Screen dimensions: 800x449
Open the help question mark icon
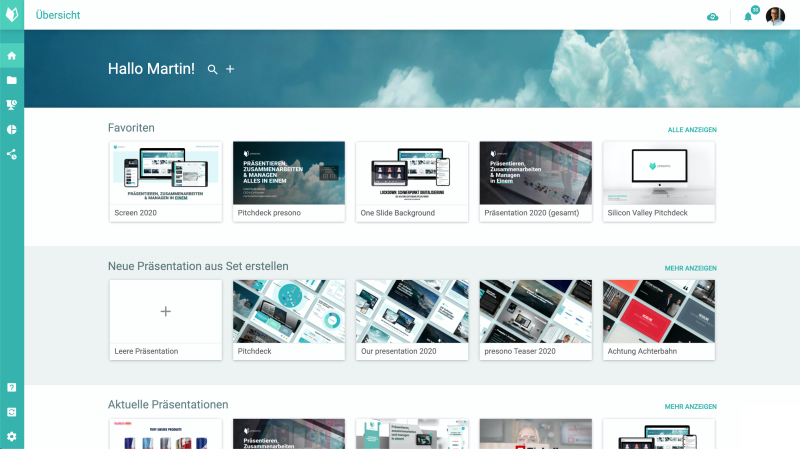[12, 387]
